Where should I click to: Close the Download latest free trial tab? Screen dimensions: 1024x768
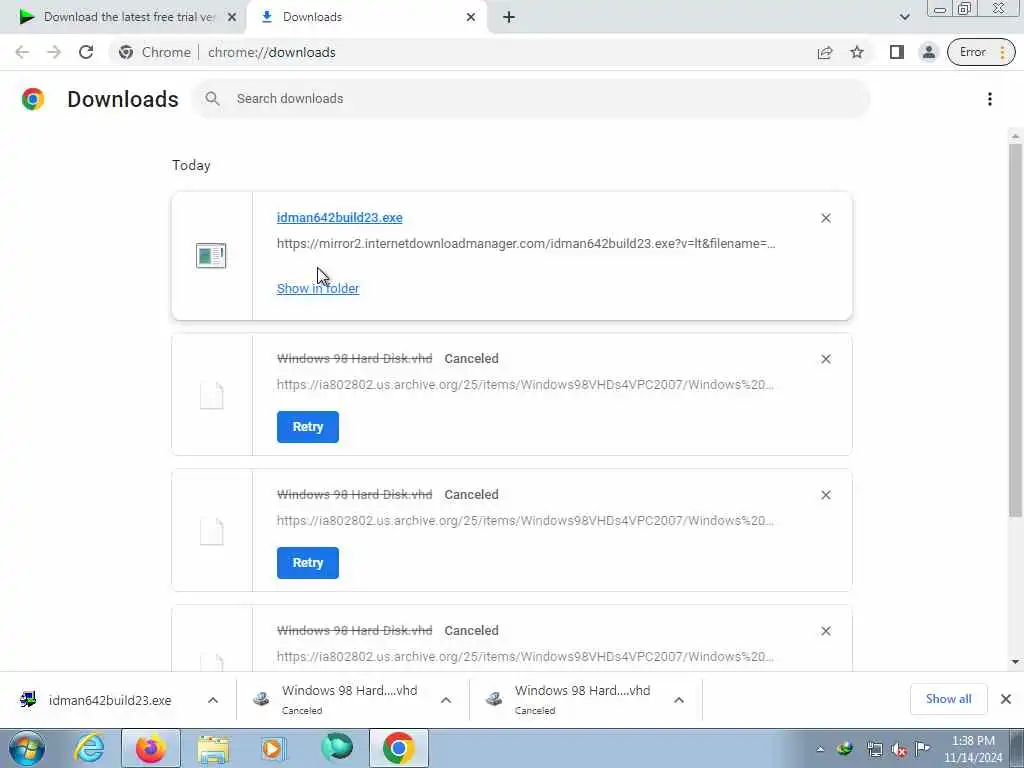(231, 18)
